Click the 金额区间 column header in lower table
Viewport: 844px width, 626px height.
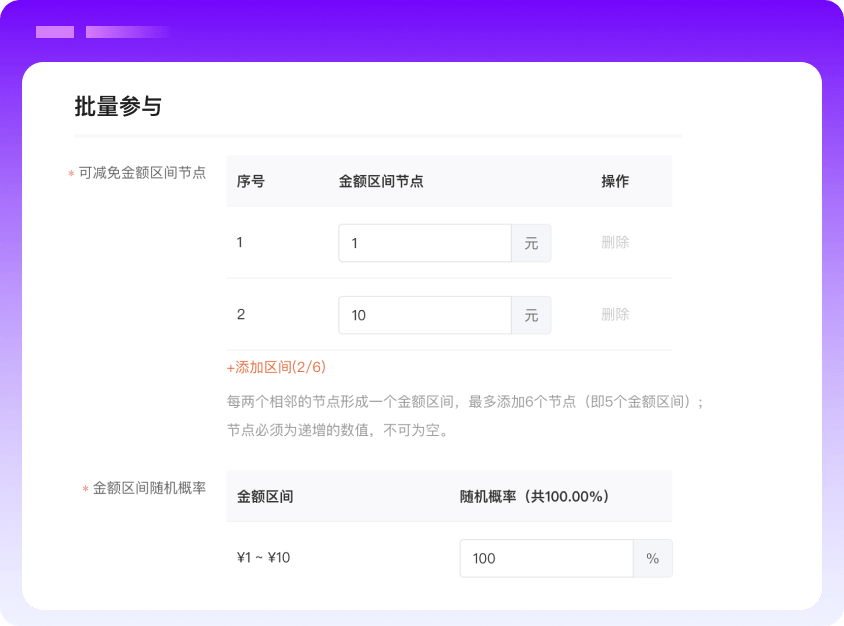coord(265,496)
